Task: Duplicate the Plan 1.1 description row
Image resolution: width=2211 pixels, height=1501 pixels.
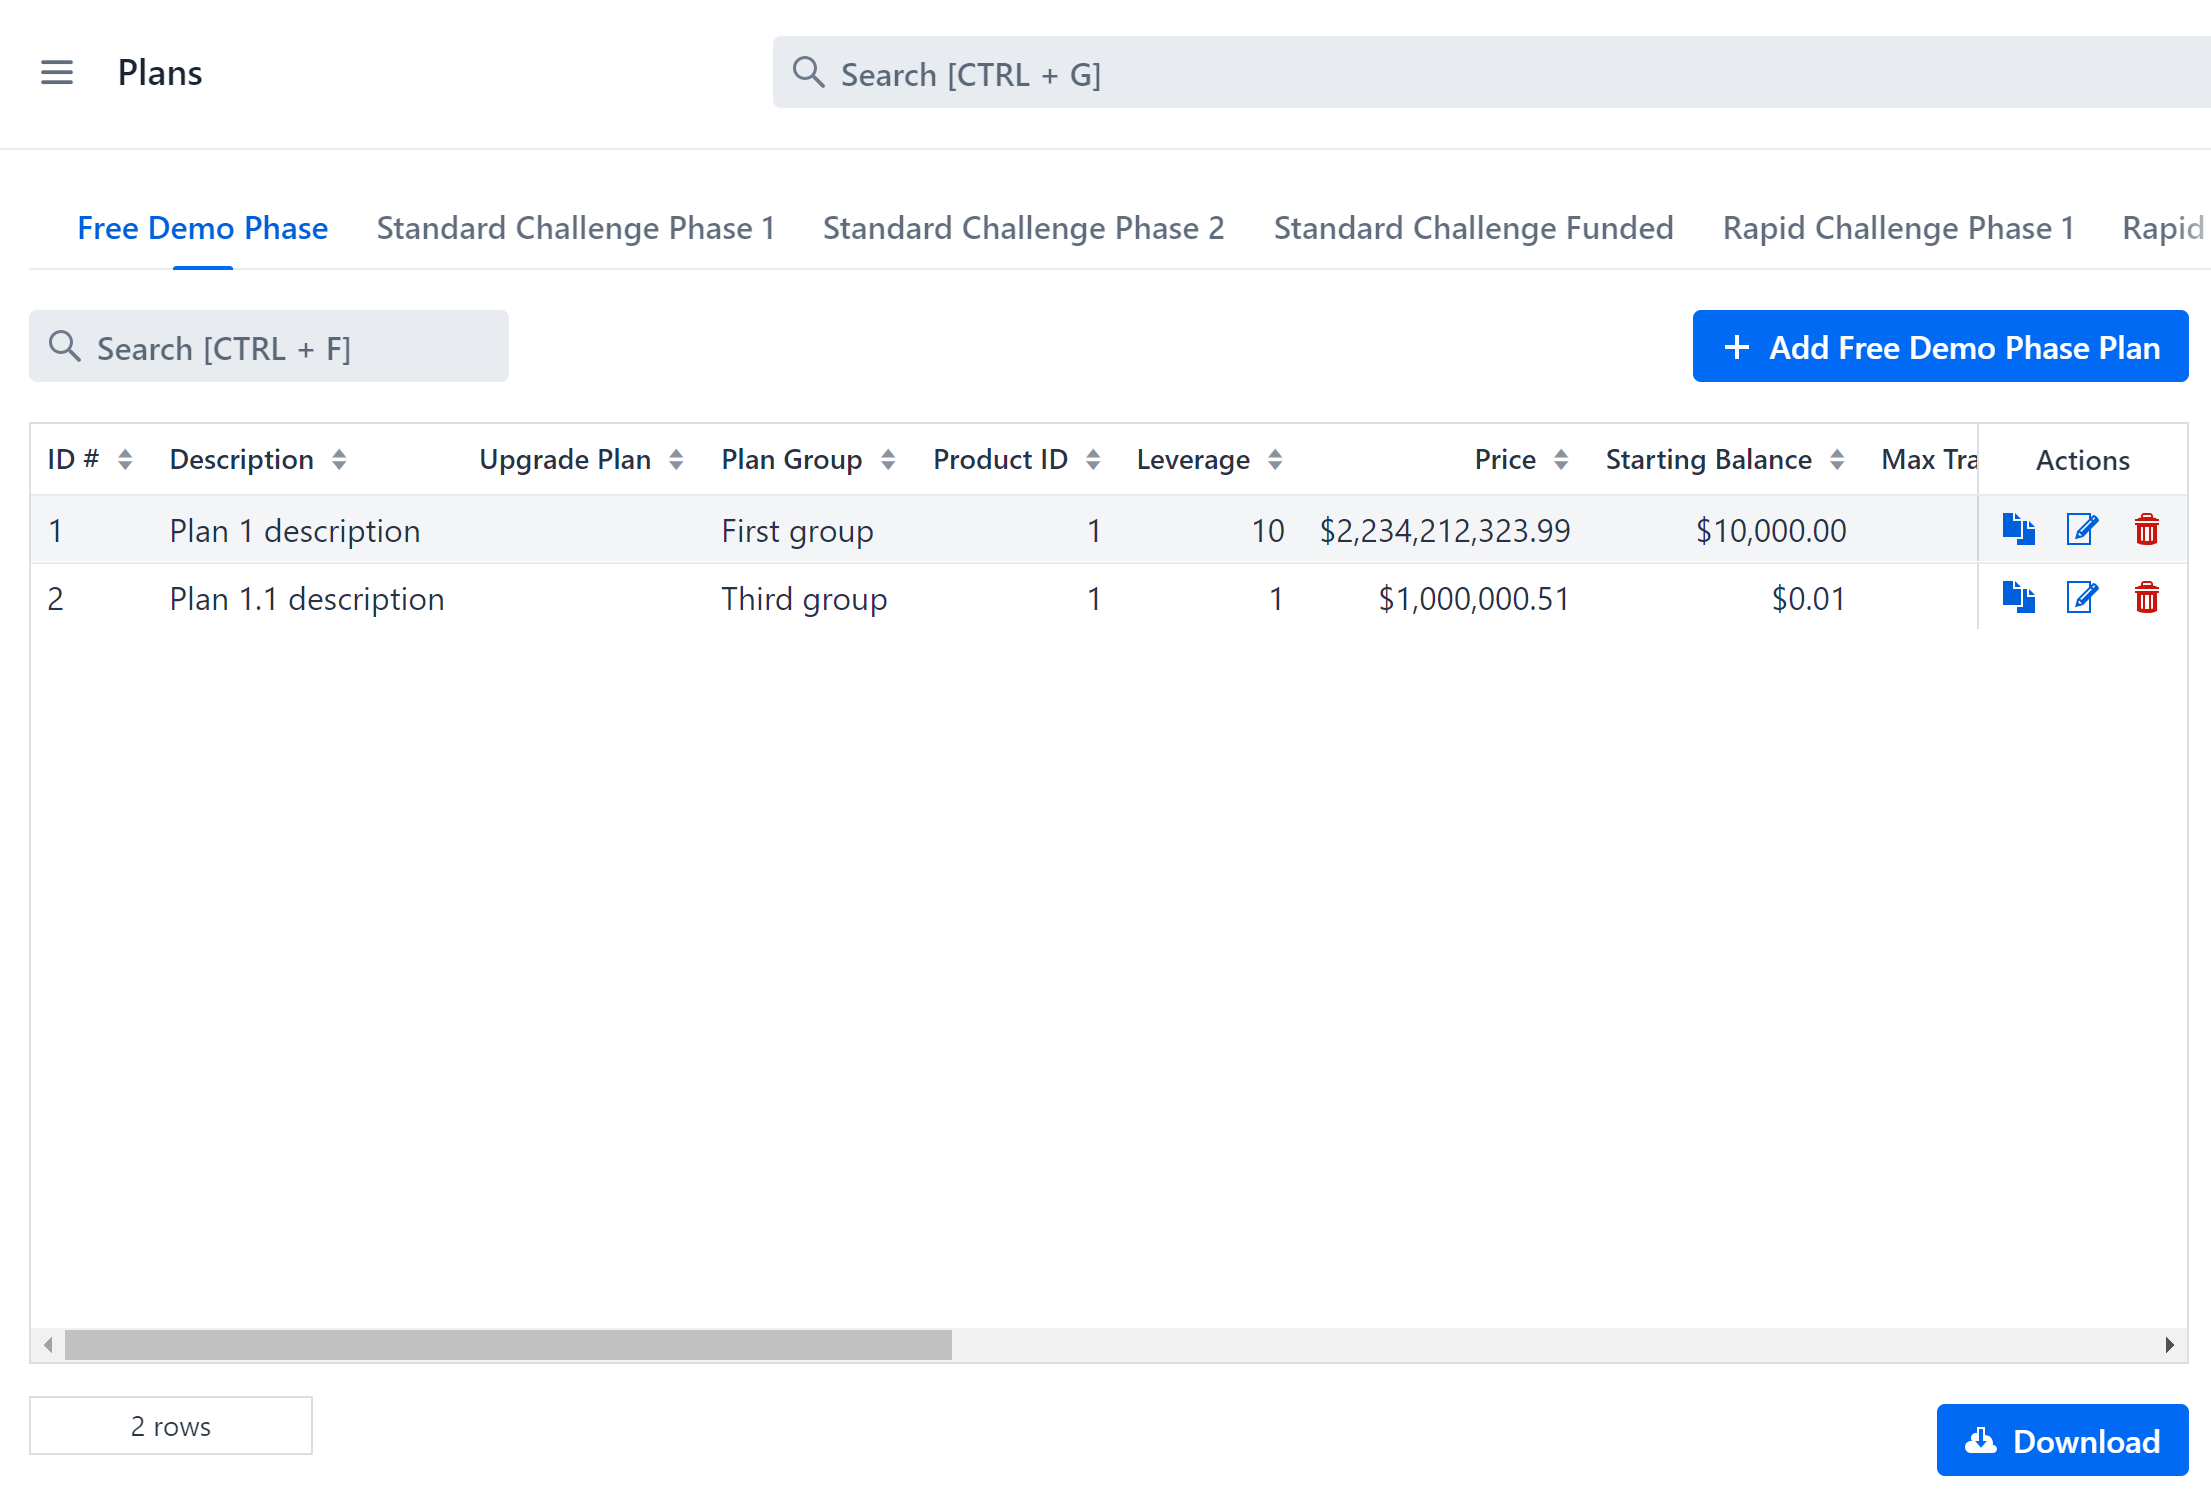Action: tap(2018, 598)
